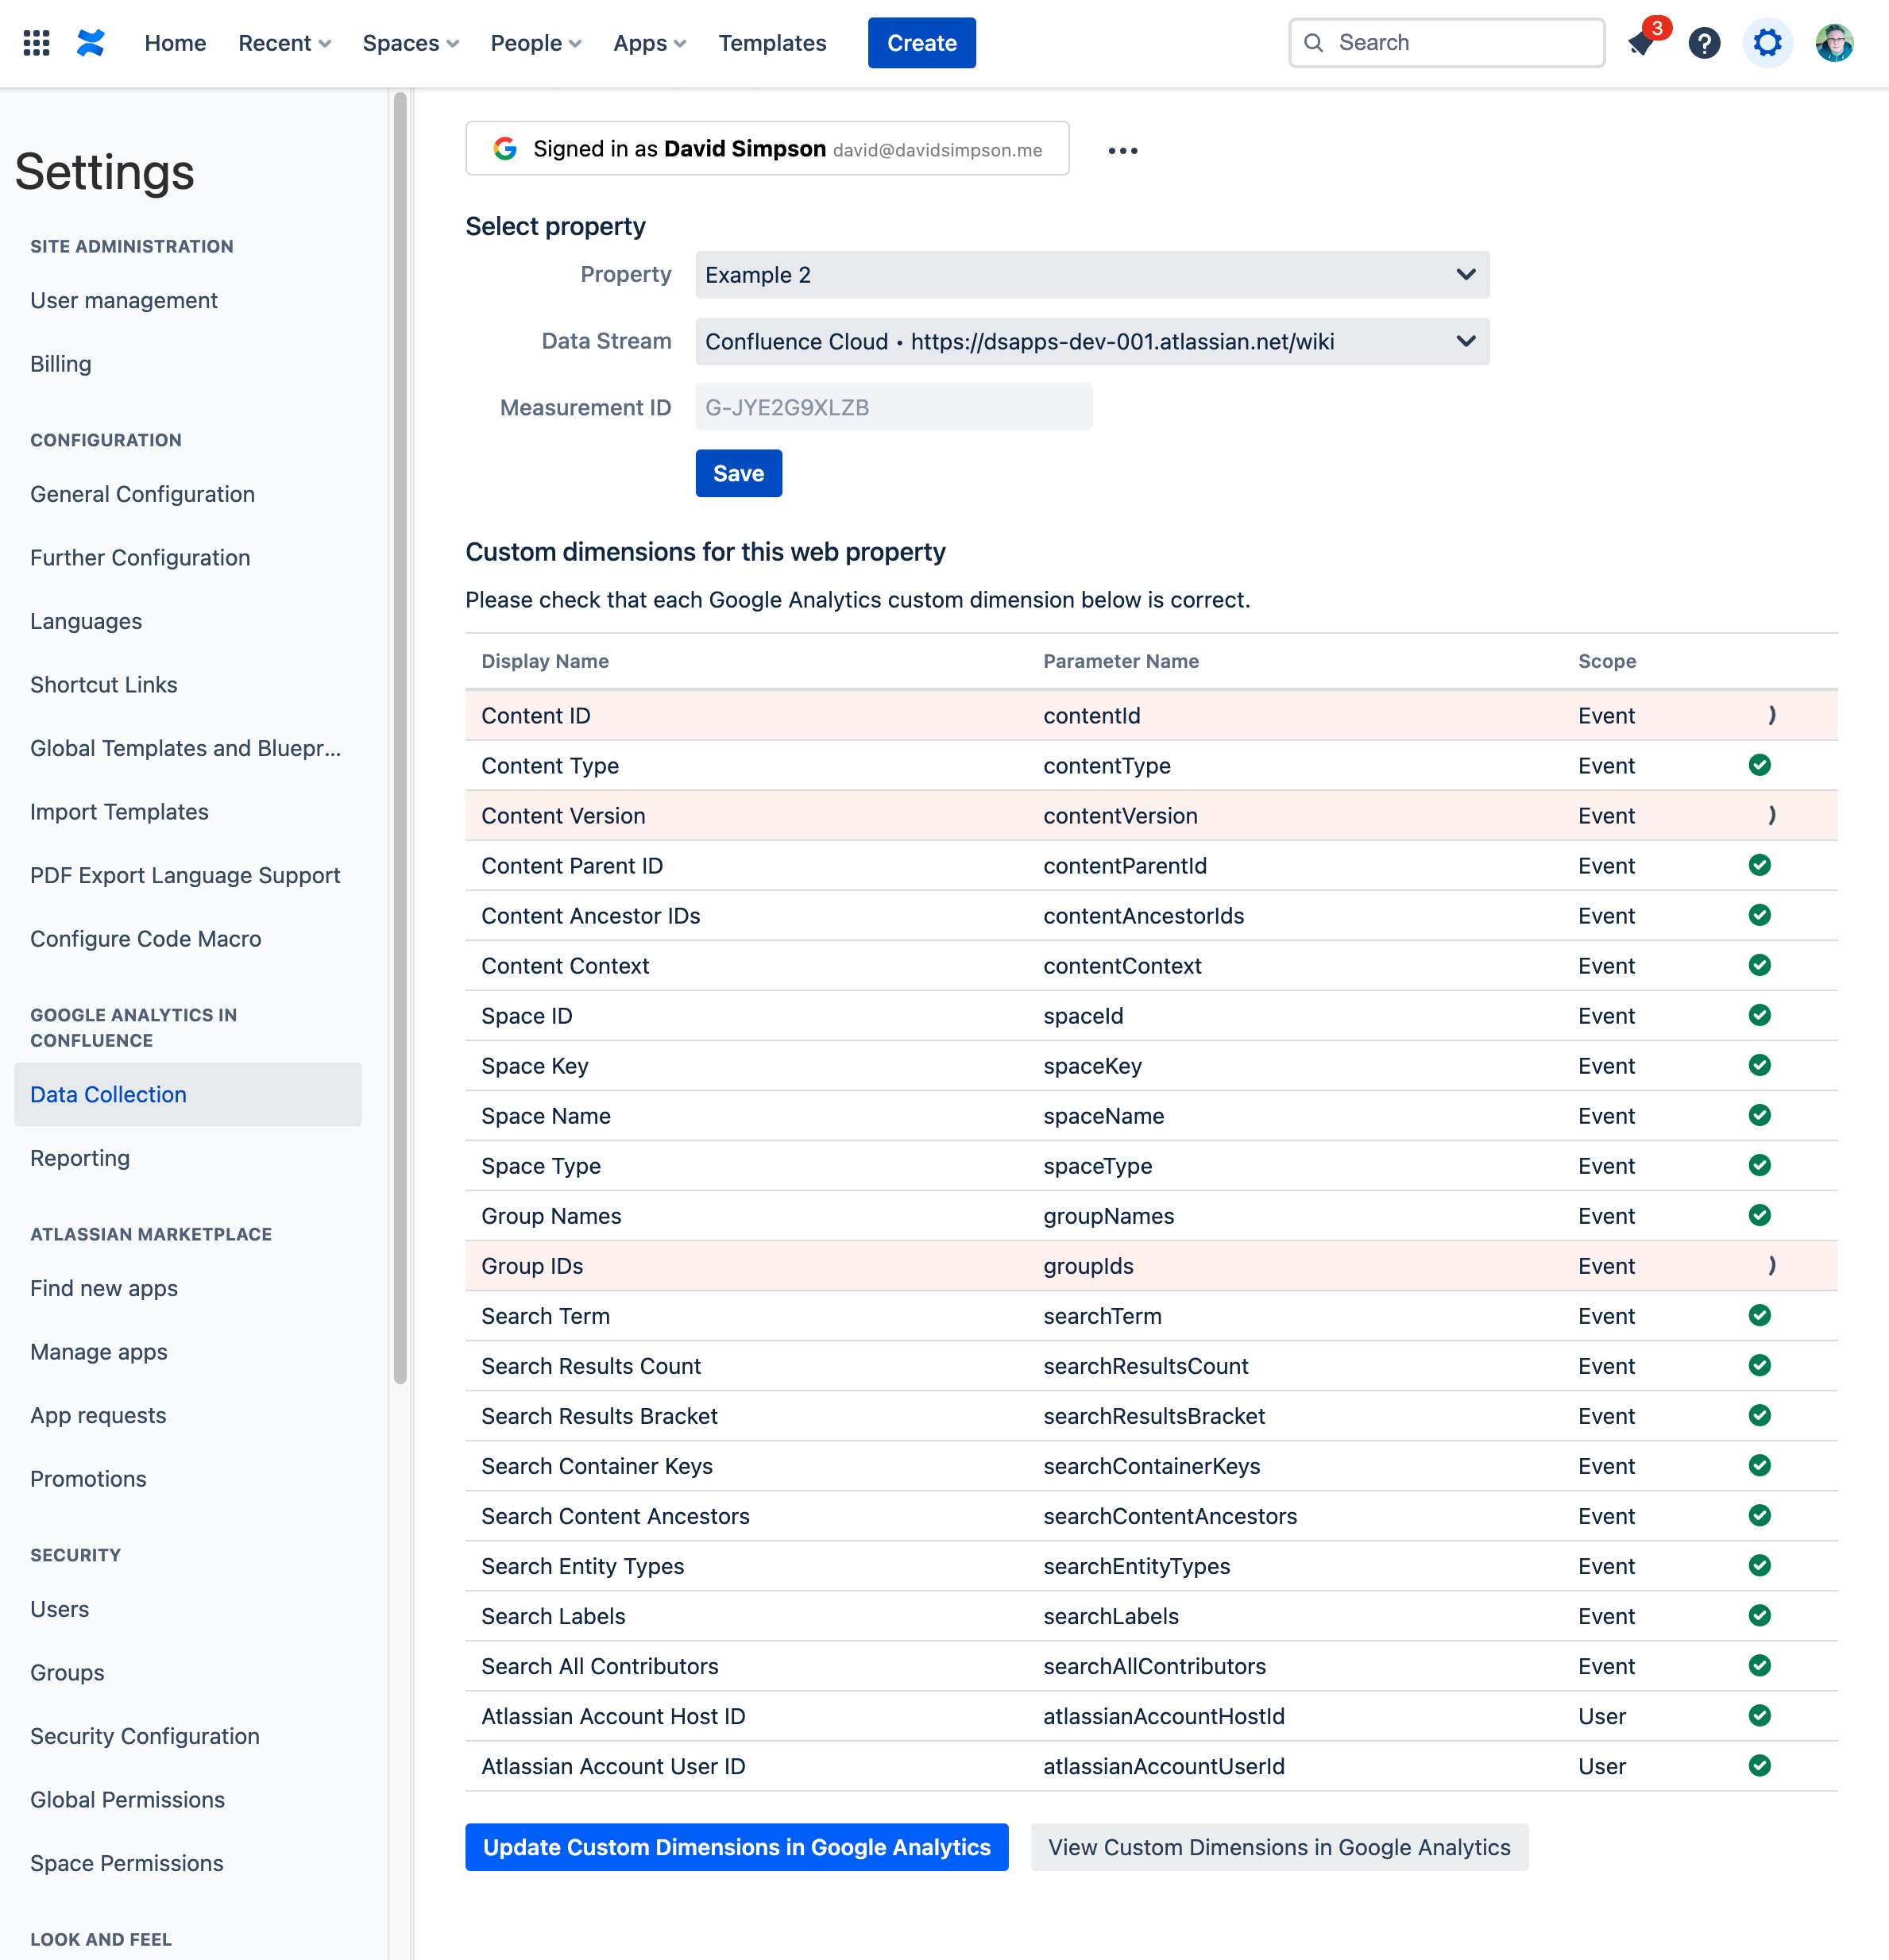Open the app switcher grid icon
Image resolution: width=1889 pixels, height=1960 pixels.
point(36,43)
